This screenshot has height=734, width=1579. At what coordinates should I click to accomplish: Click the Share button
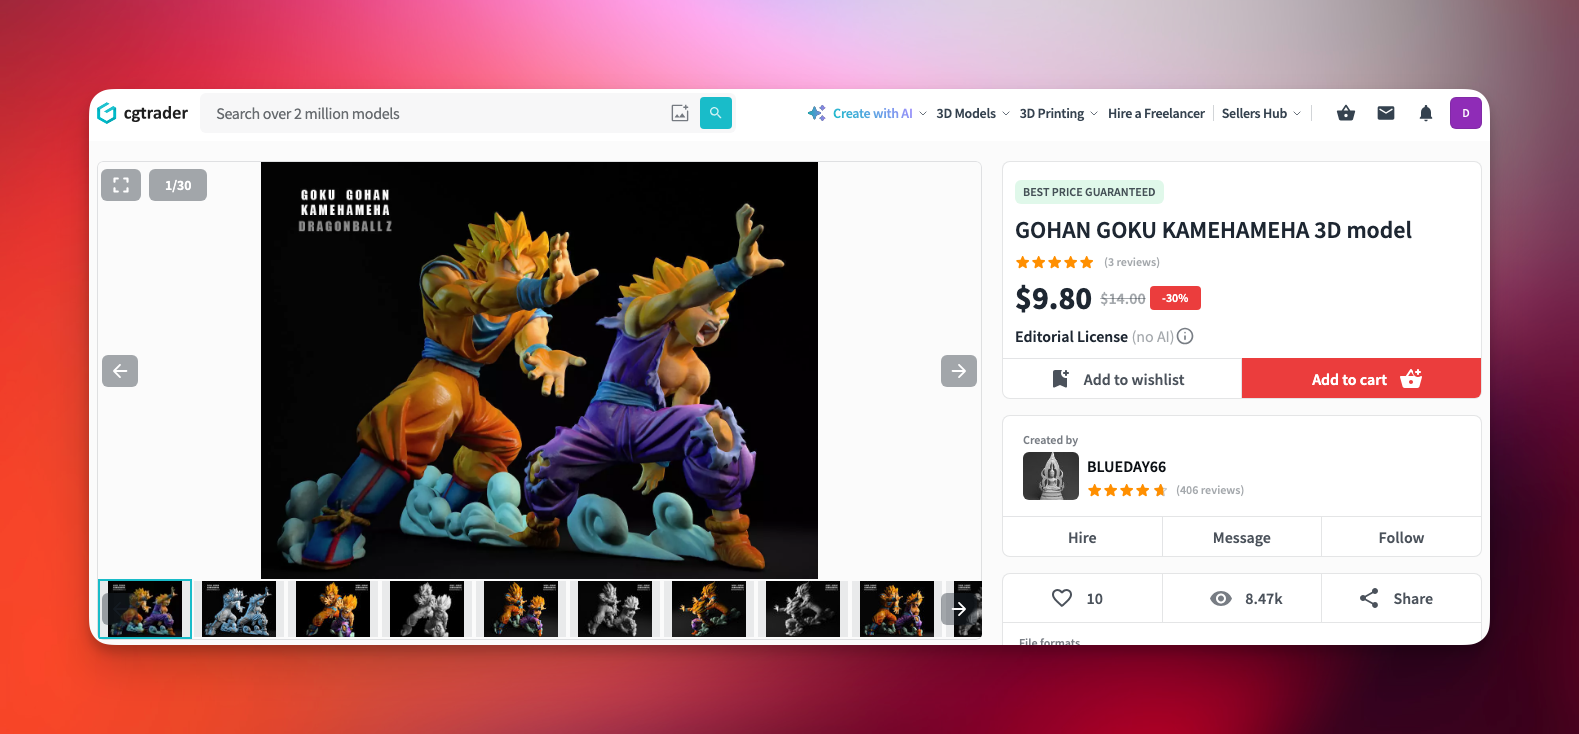tap(1396, 598)
